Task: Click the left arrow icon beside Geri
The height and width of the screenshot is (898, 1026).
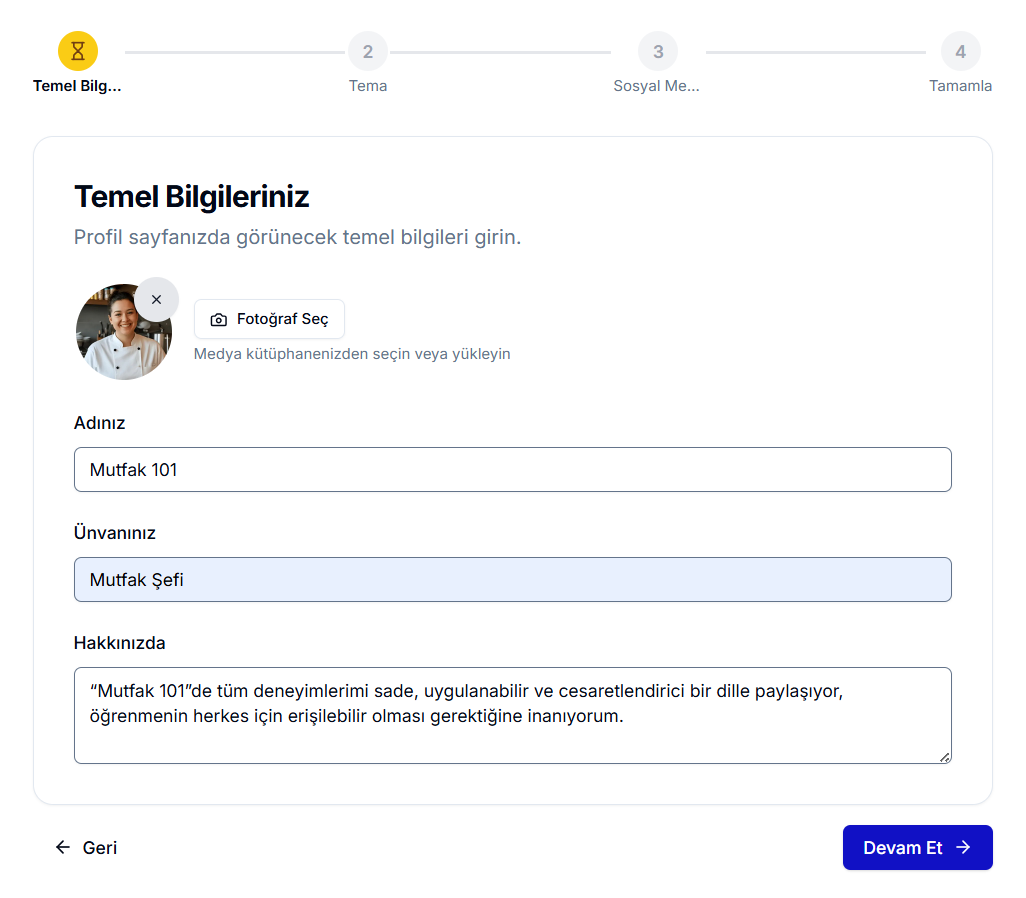Action: tap(63, 848)
